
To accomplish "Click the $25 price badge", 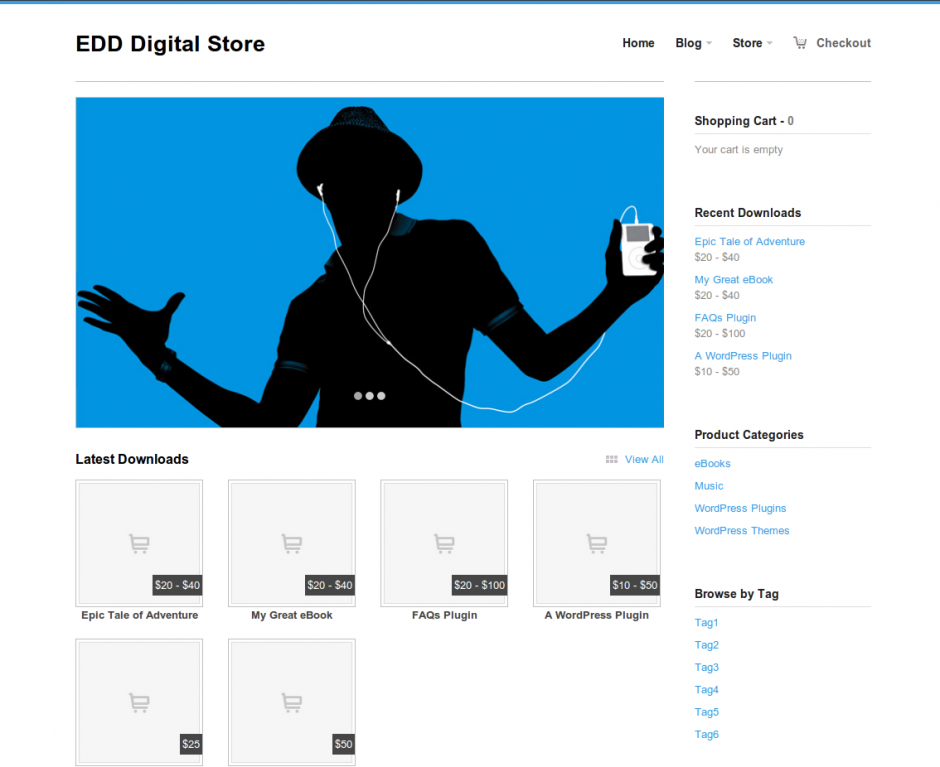I will tap(191, 744).
